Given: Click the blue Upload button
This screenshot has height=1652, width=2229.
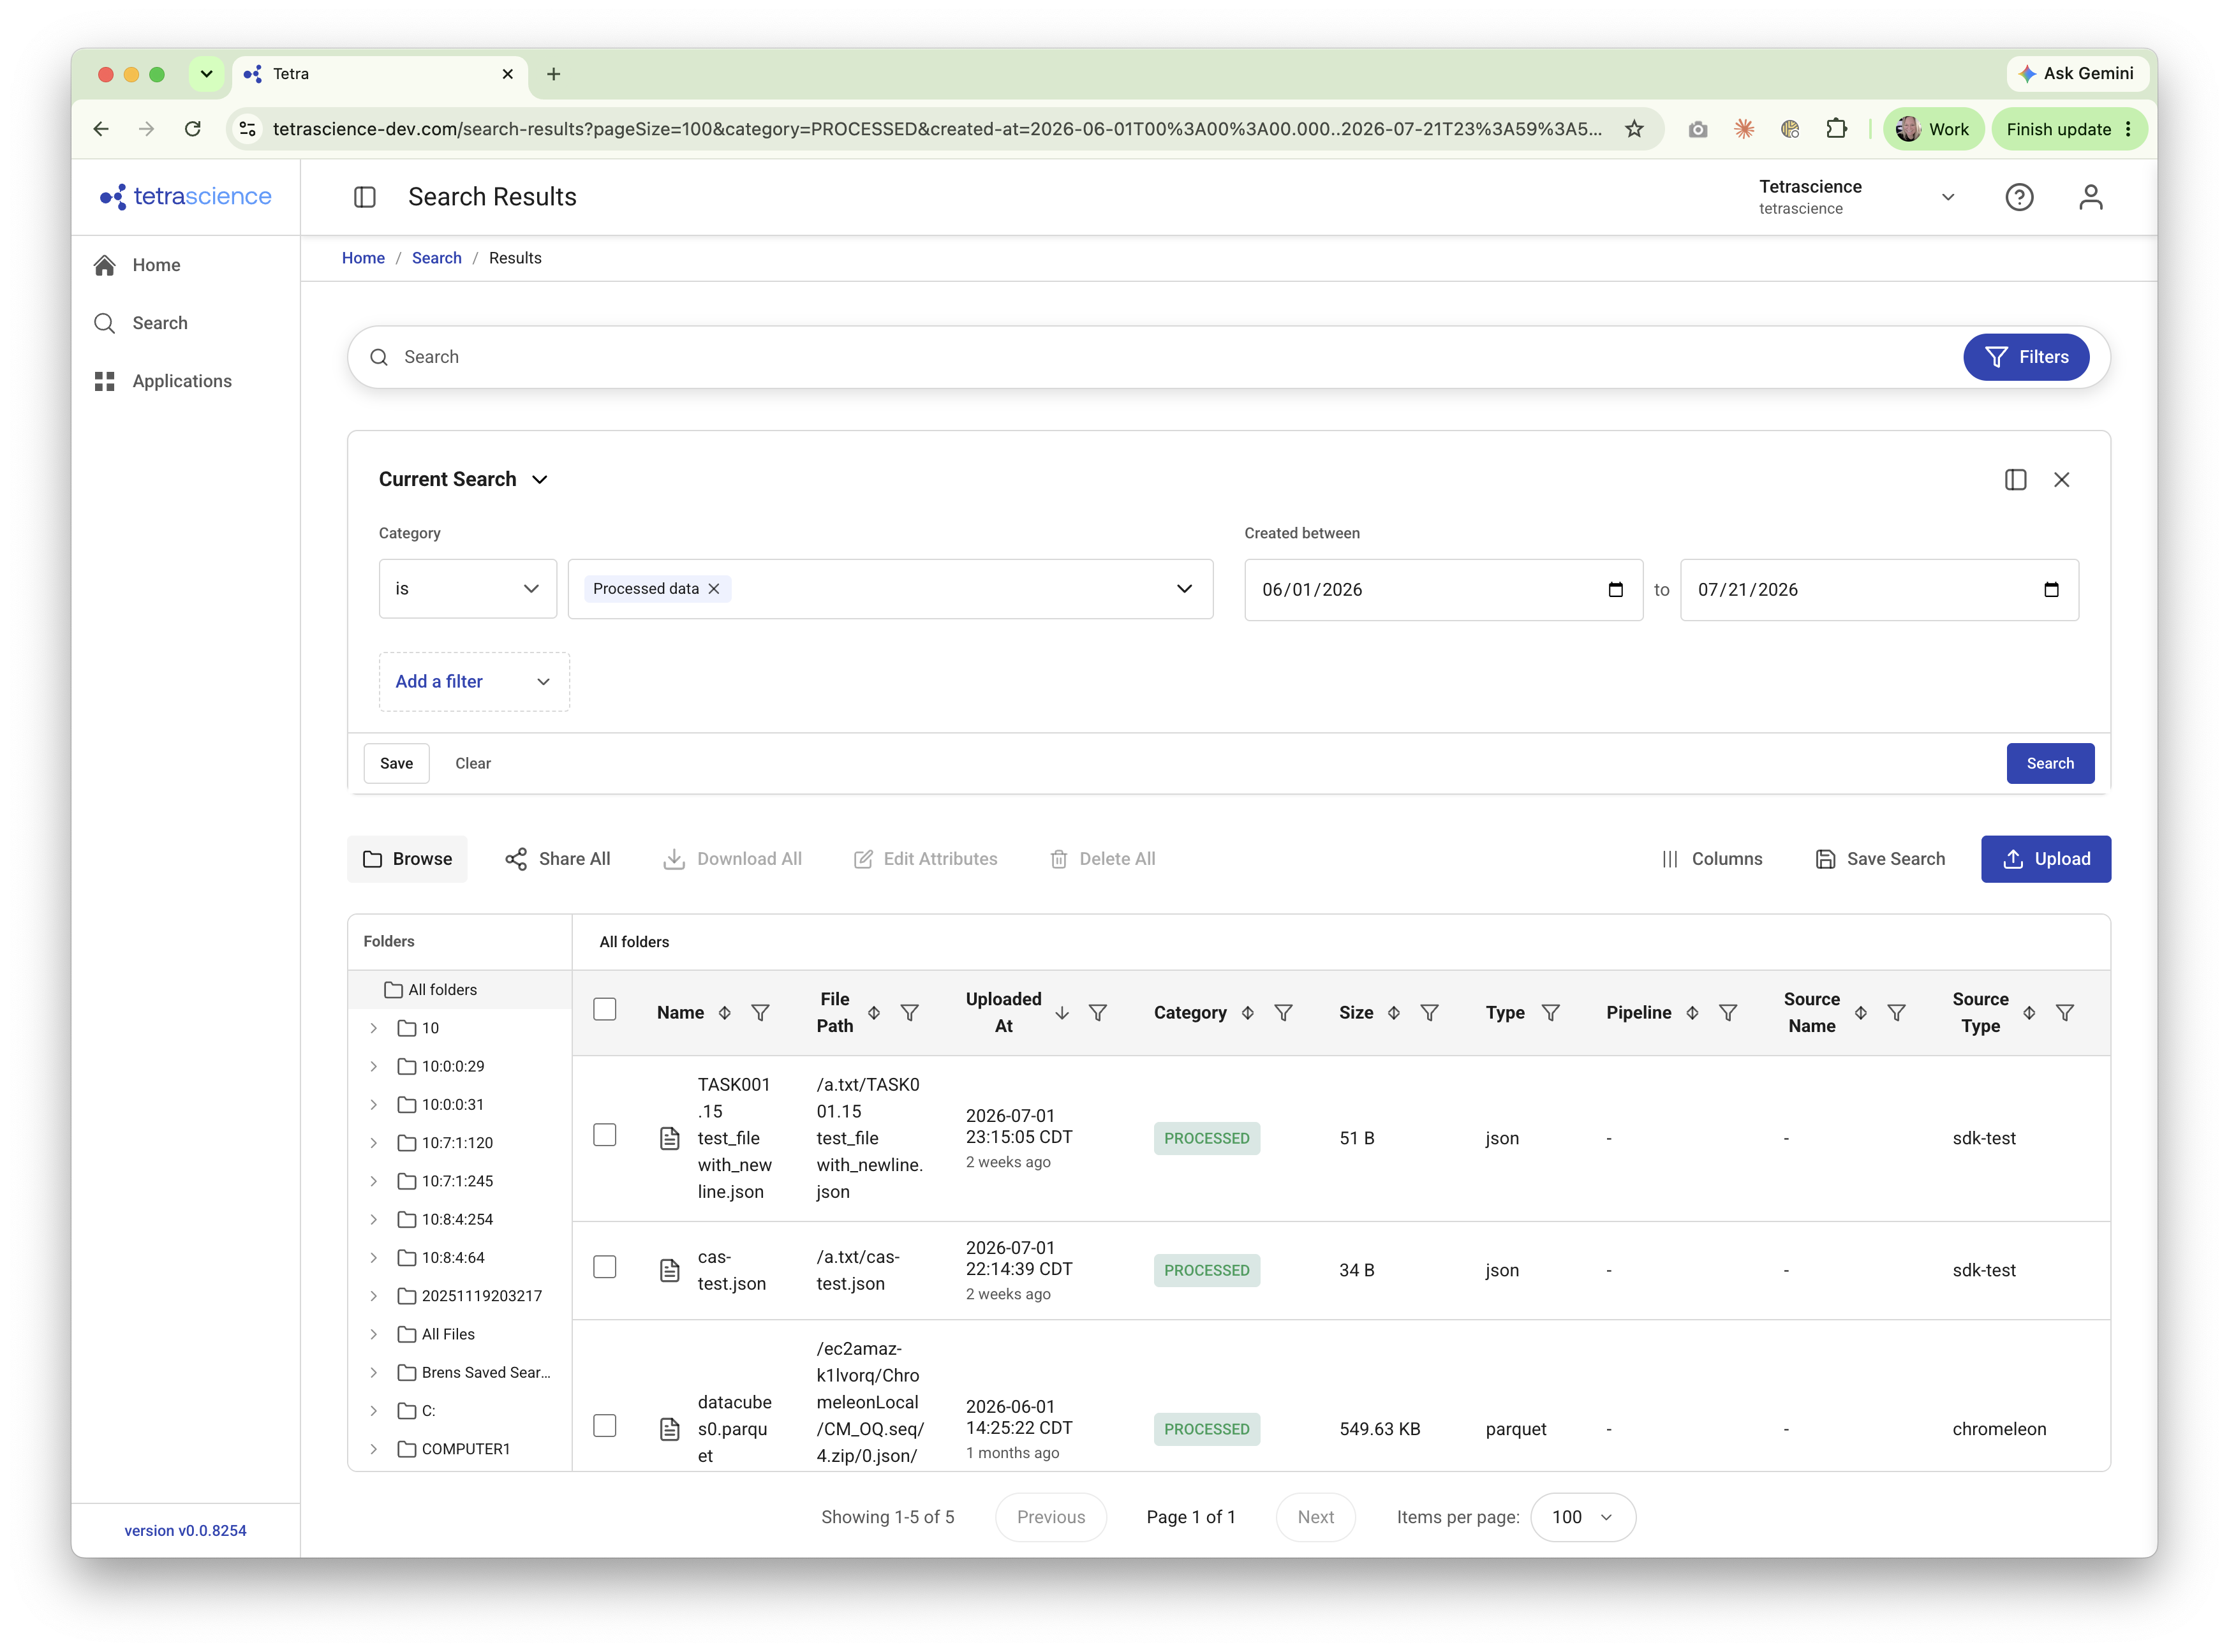Looking at the screenshot, I should click(x=2045, y=860).
